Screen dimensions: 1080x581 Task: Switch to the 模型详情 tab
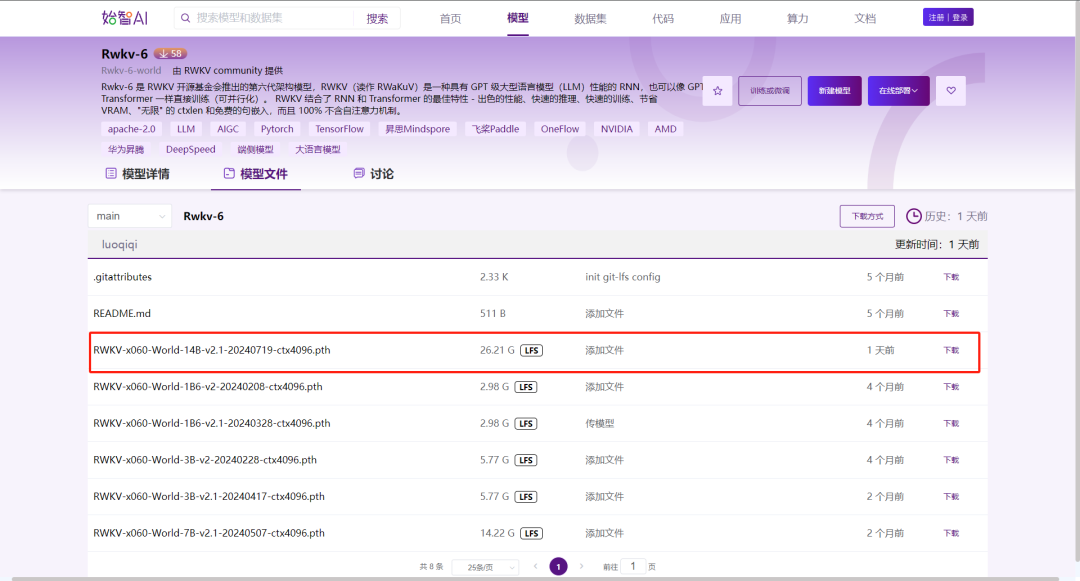[138, 174]
